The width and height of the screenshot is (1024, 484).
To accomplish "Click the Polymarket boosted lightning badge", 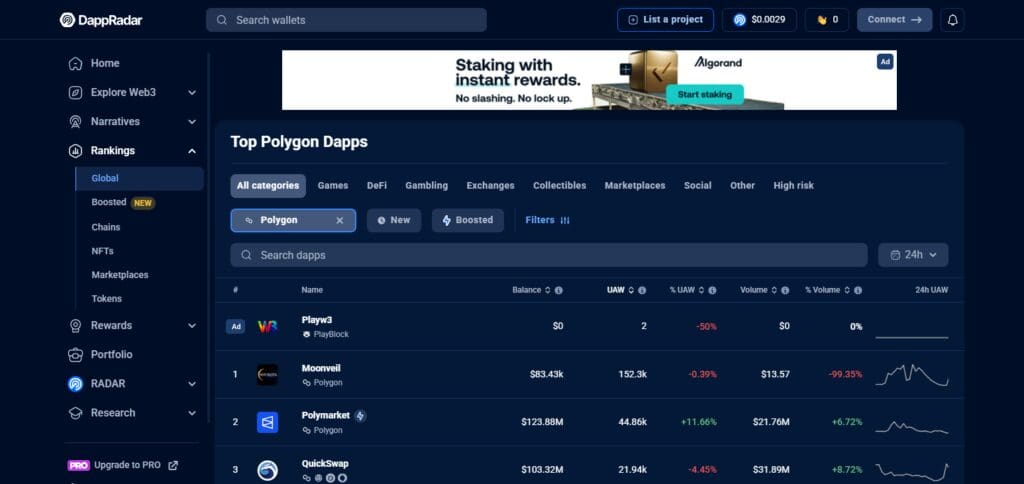I will [360, 415].
